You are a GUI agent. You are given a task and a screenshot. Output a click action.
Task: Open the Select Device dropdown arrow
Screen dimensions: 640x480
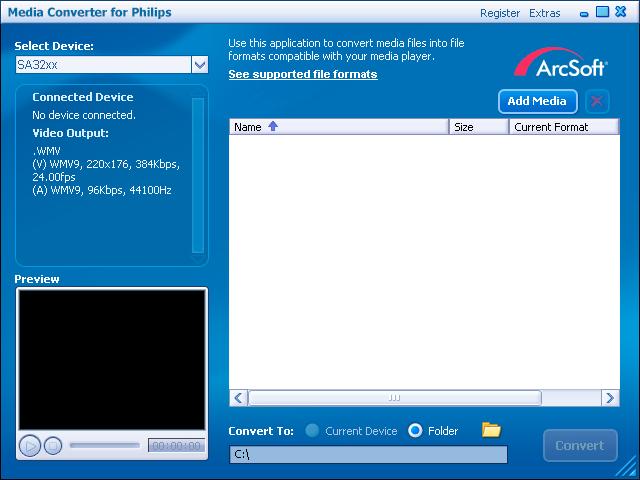(x=200, y=64)
